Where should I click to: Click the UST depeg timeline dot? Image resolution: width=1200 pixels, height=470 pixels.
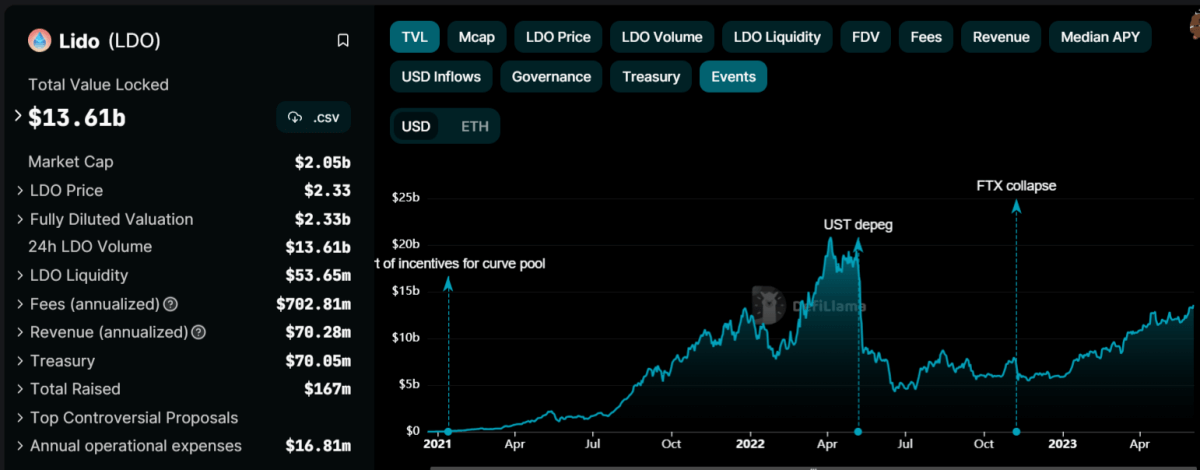point(858,432)
